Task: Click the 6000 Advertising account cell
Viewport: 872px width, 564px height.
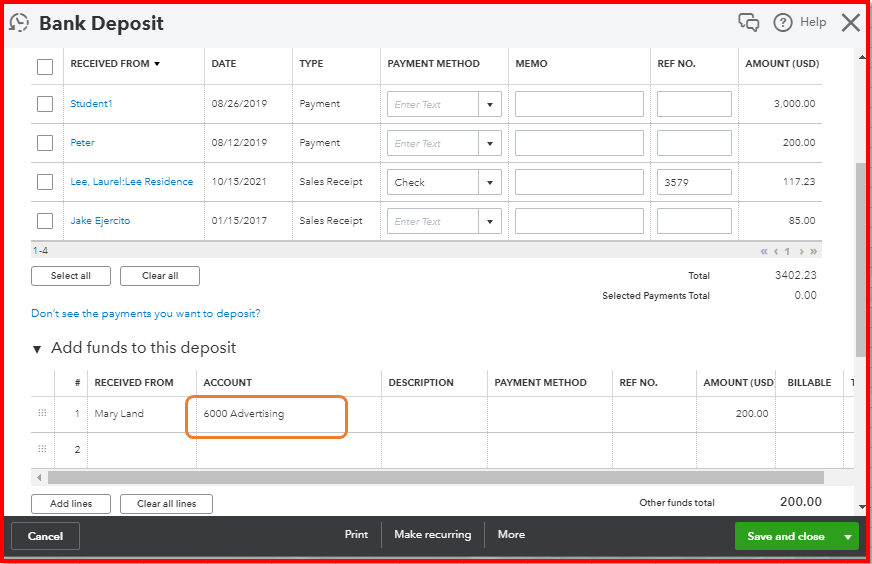Action: (289, 414)
